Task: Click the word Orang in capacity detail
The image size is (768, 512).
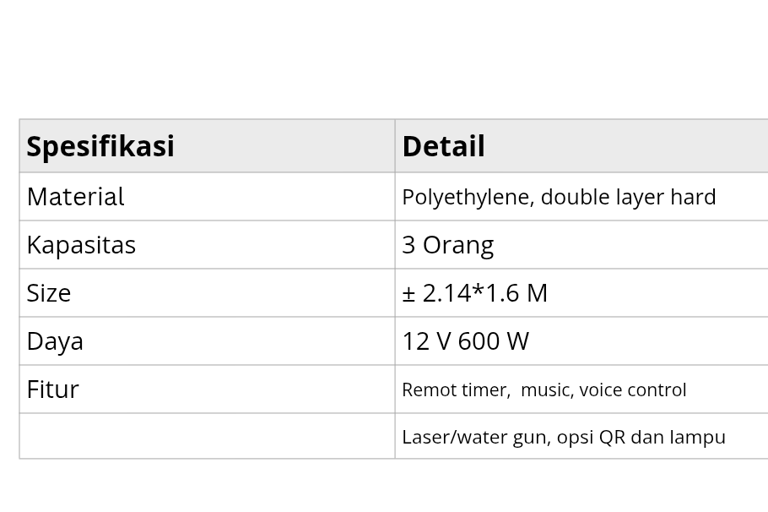Action: [458, 245]
